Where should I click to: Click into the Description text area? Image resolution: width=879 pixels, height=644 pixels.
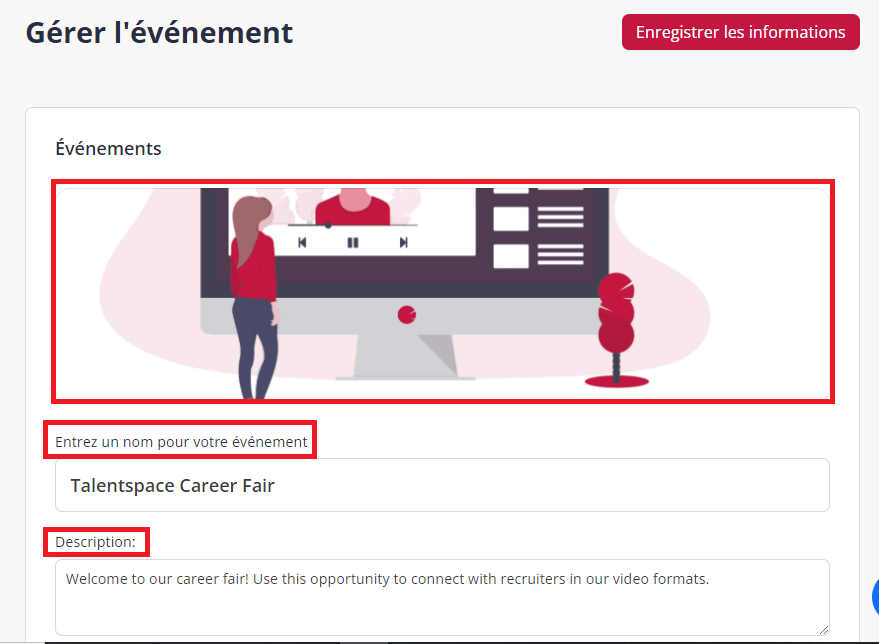tap(442, 597)
